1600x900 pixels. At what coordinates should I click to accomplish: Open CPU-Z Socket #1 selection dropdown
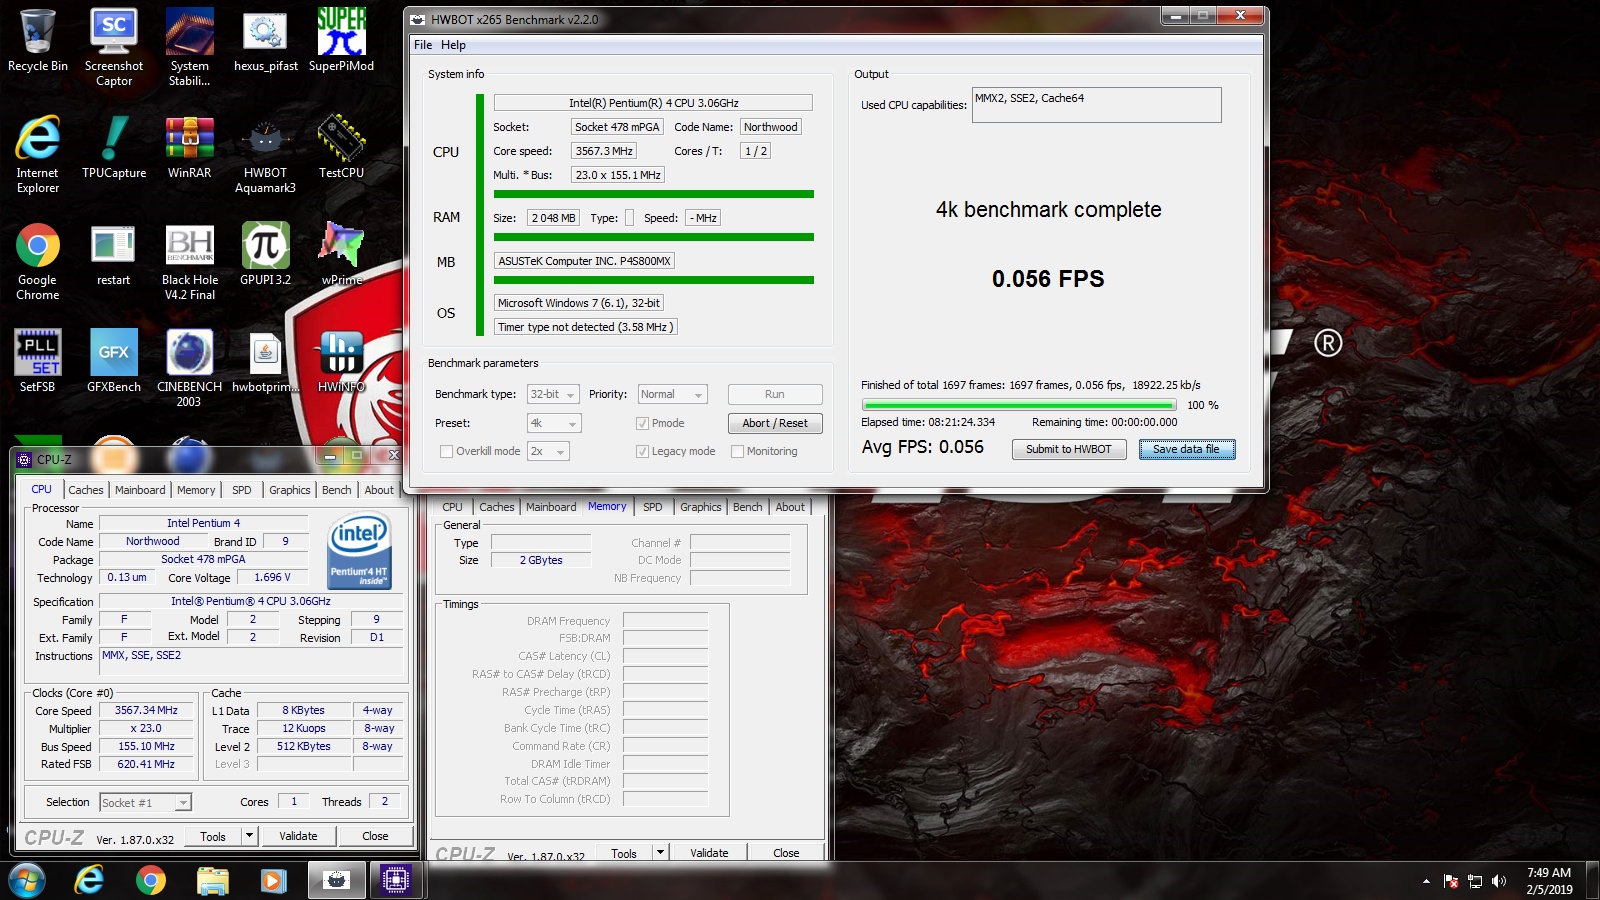[x=145, y=802]
